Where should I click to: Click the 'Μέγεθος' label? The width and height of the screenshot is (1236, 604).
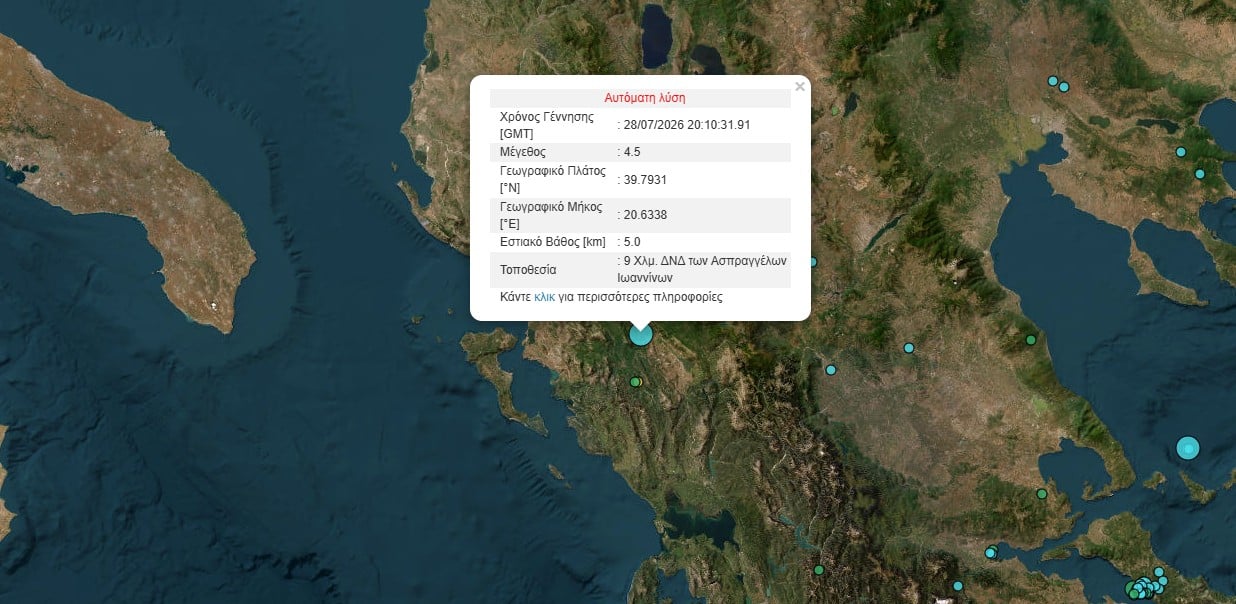[x=523, y=152]
